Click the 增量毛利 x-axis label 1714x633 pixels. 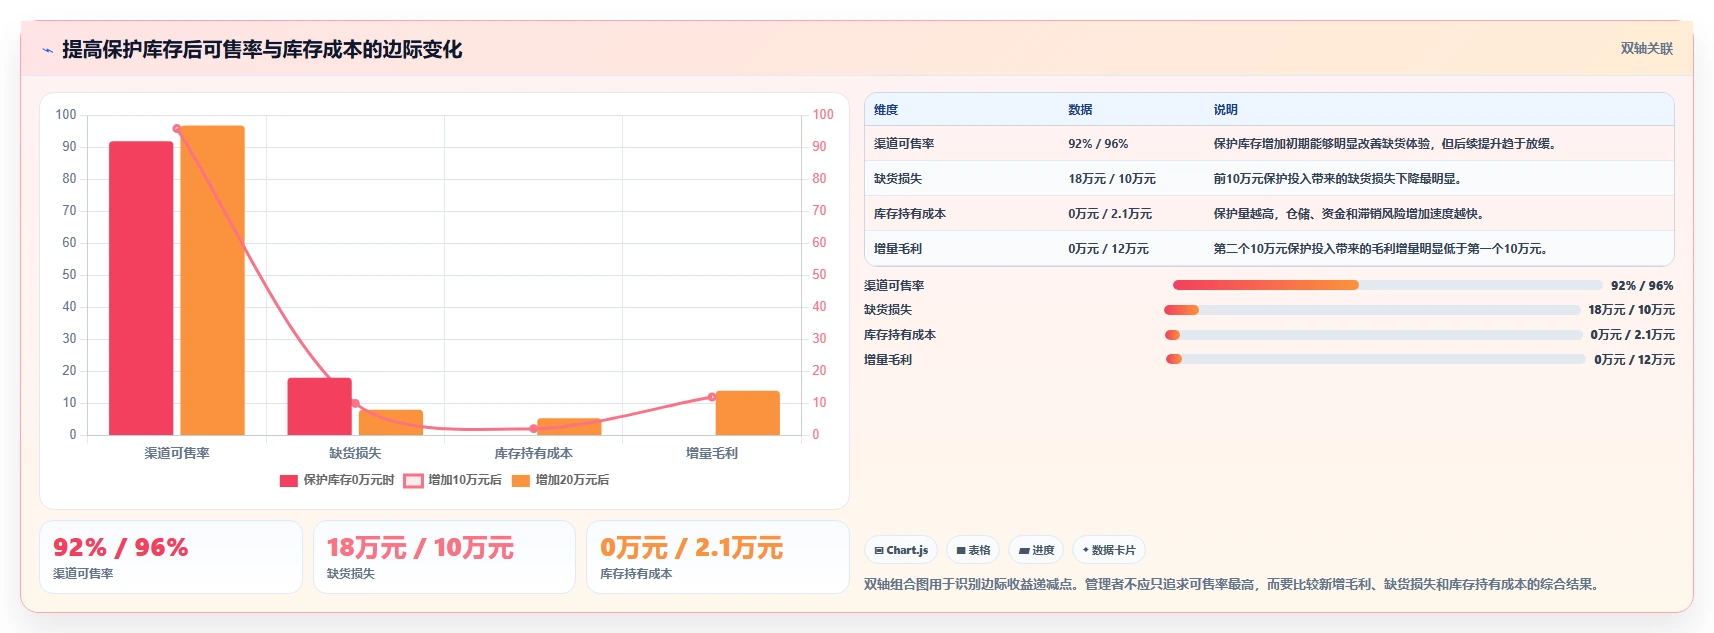pos(712,453)
